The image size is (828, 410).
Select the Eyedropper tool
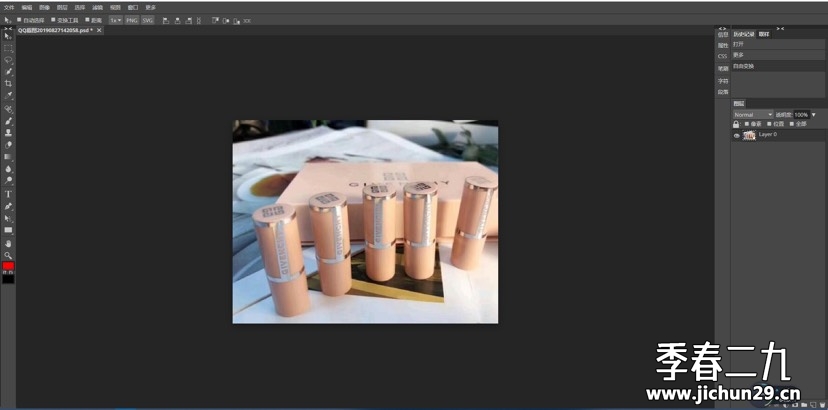pyautogui.click(x=8, y=96)
